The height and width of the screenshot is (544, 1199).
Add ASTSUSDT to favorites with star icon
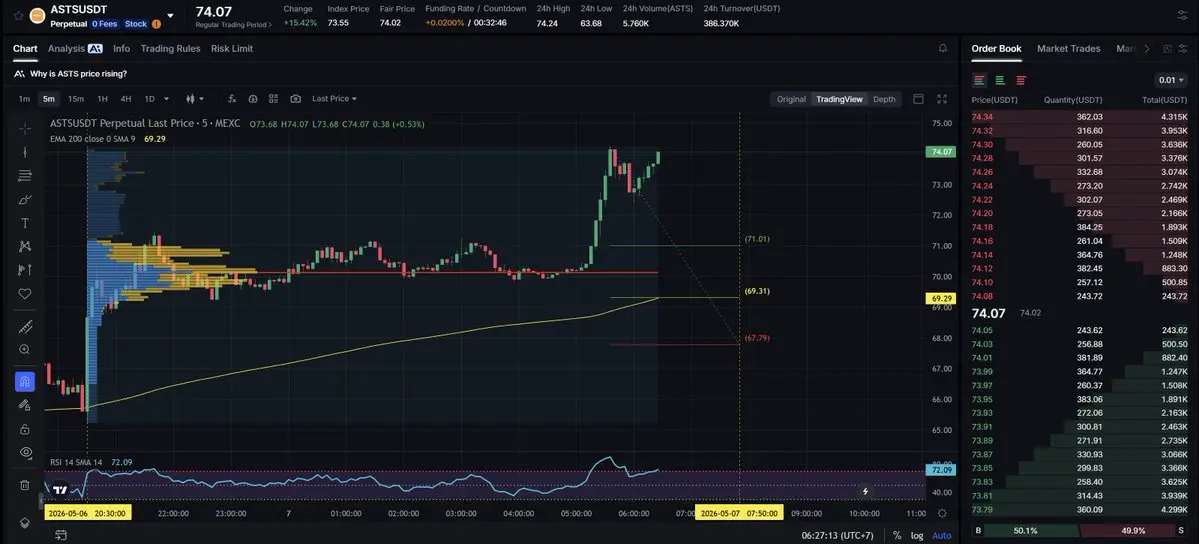pyautogui.click(x=18, y=15)
